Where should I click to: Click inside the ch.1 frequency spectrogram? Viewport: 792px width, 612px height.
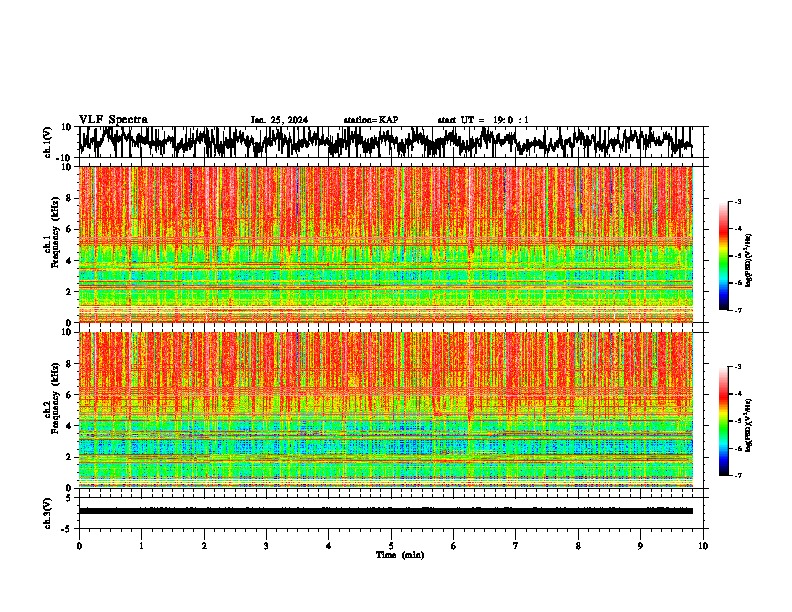pos(386,244)
